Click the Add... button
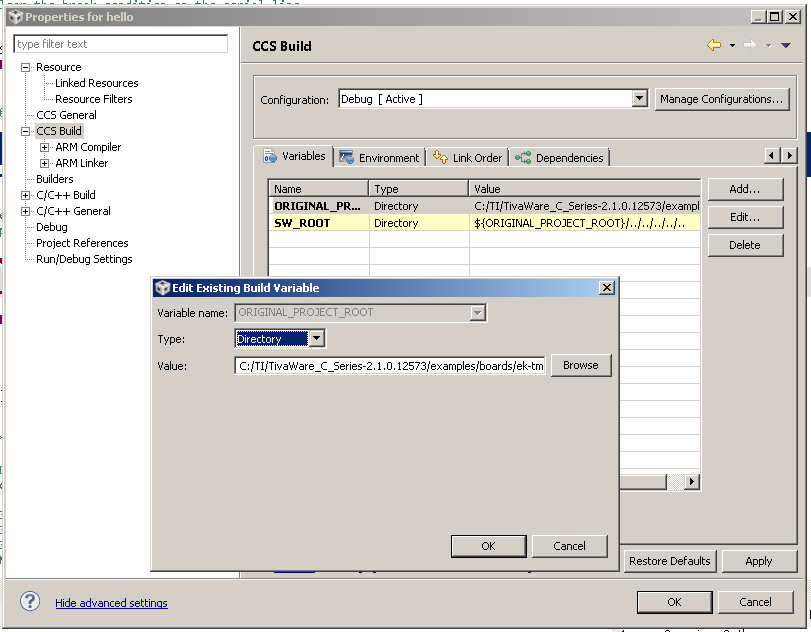811x632 pixels. coord(745,189)
